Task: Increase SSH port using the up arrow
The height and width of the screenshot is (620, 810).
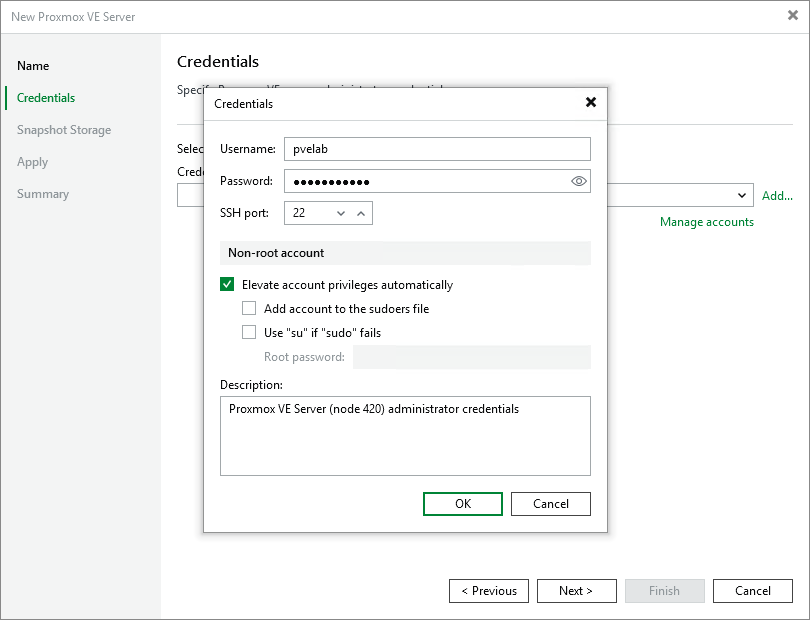Action: point(361,209)
